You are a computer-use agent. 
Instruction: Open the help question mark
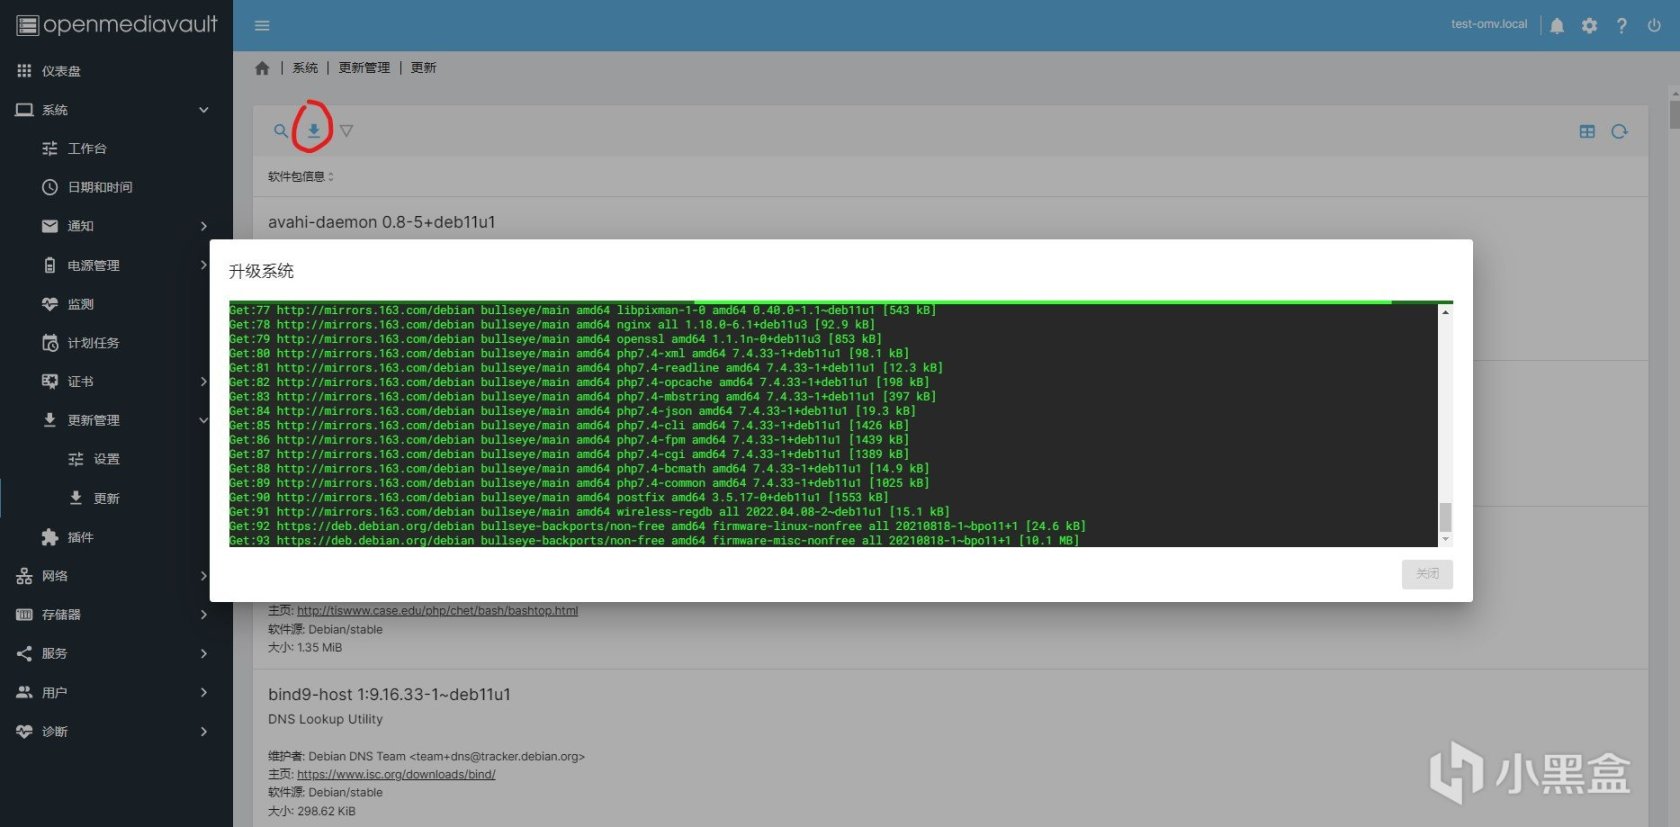point(1621,26)
